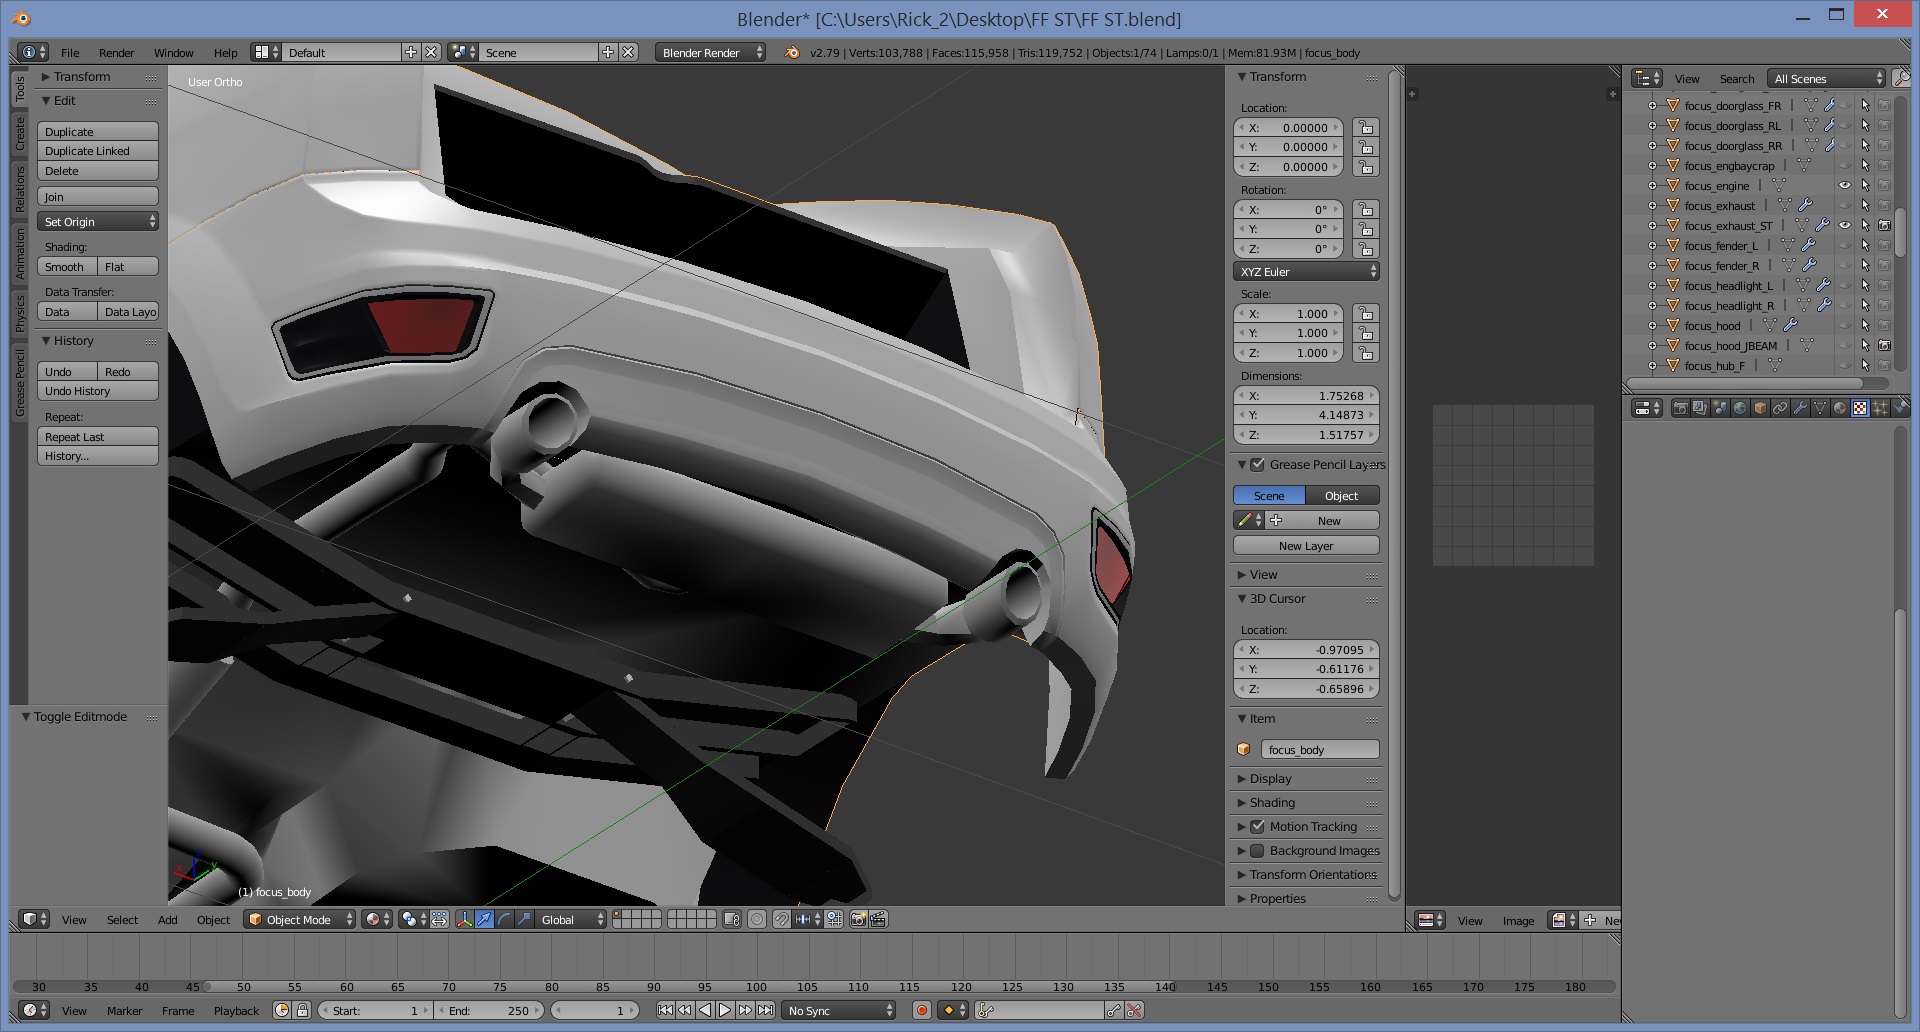Screen dimensions: 1920x1032
Task: Disable rendering of focus_hood_JBEAM via camera icon
Action: tap(1884, 346)
